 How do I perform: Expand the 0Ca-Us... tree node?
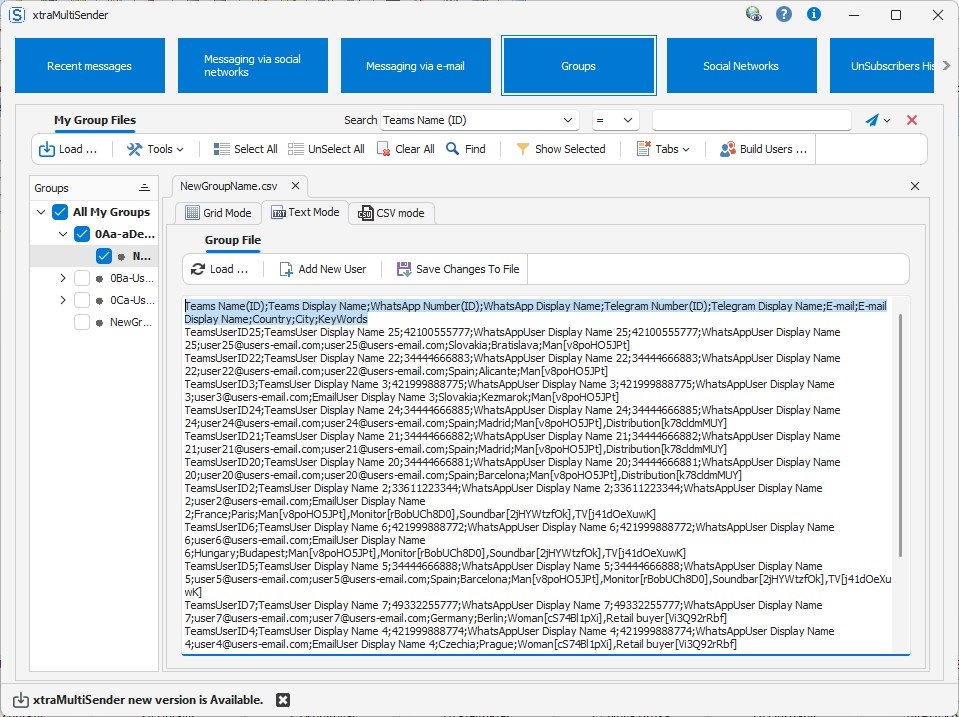(63, 300)
